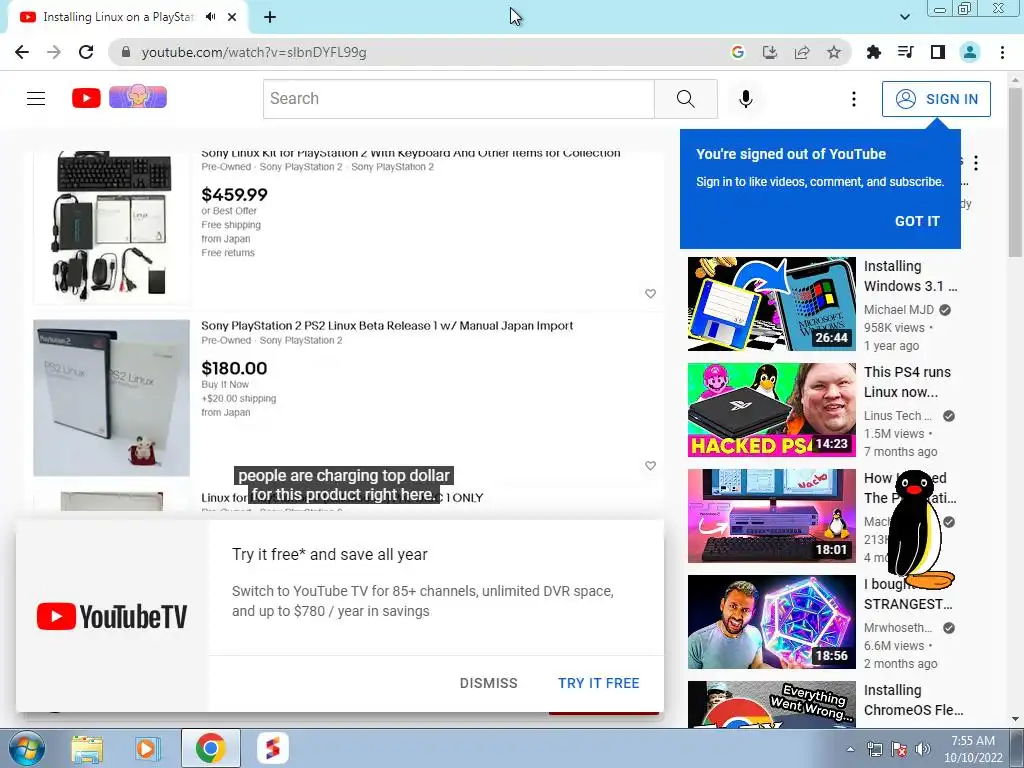Open Chrome extensions puzzle icon
1024x768 pixels.
point(874,52)
